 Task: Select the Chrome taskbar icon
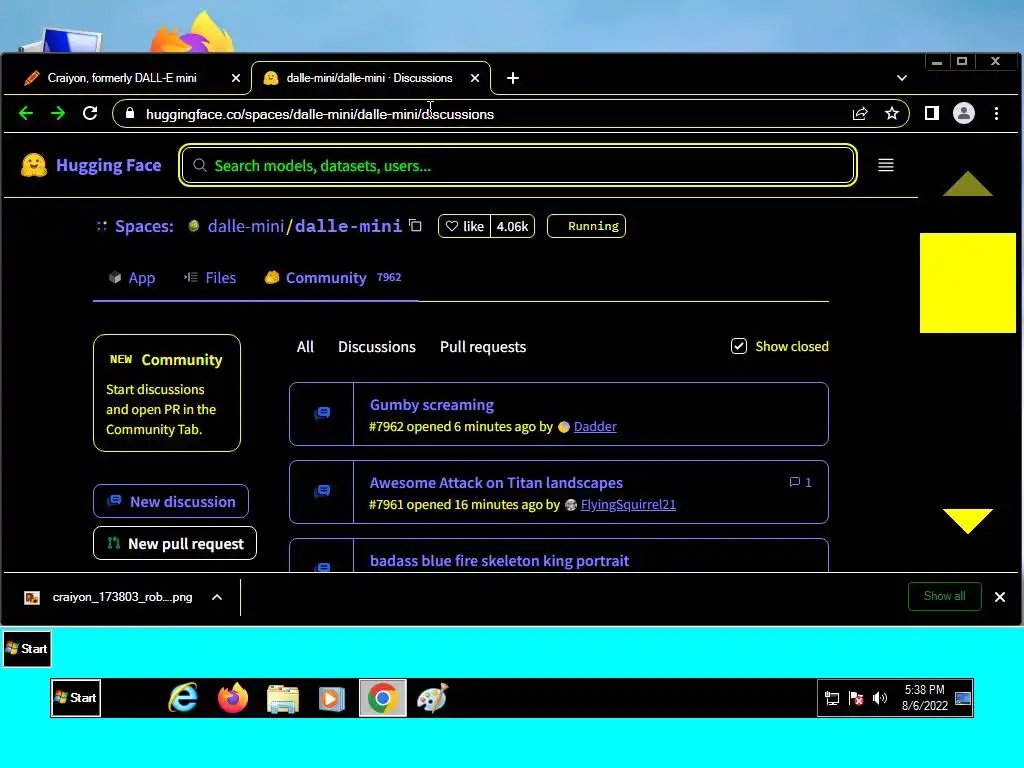pos(383,698)
